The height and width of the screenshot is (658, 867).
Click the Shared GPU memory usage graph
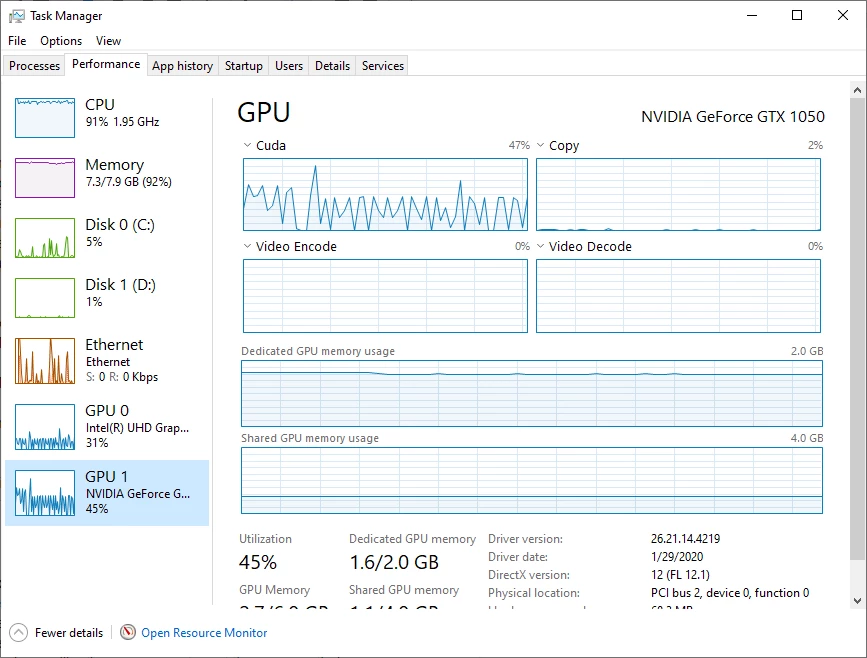tap(532, 481)
